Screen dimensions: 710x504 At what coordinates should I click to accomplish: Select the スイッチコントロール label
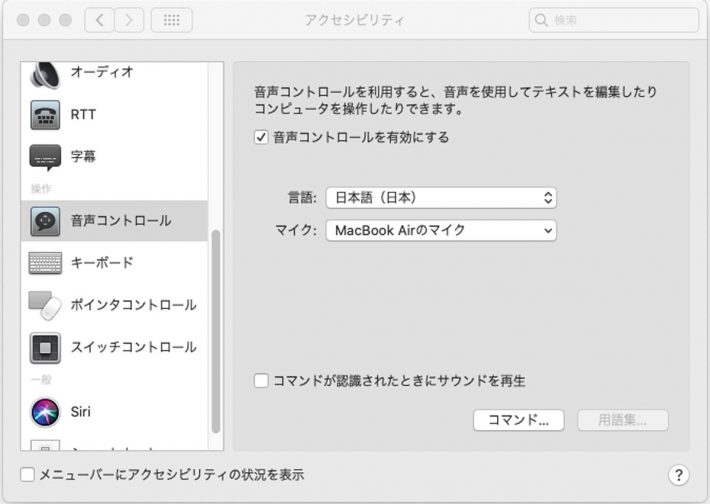click(x=134, y=347)
